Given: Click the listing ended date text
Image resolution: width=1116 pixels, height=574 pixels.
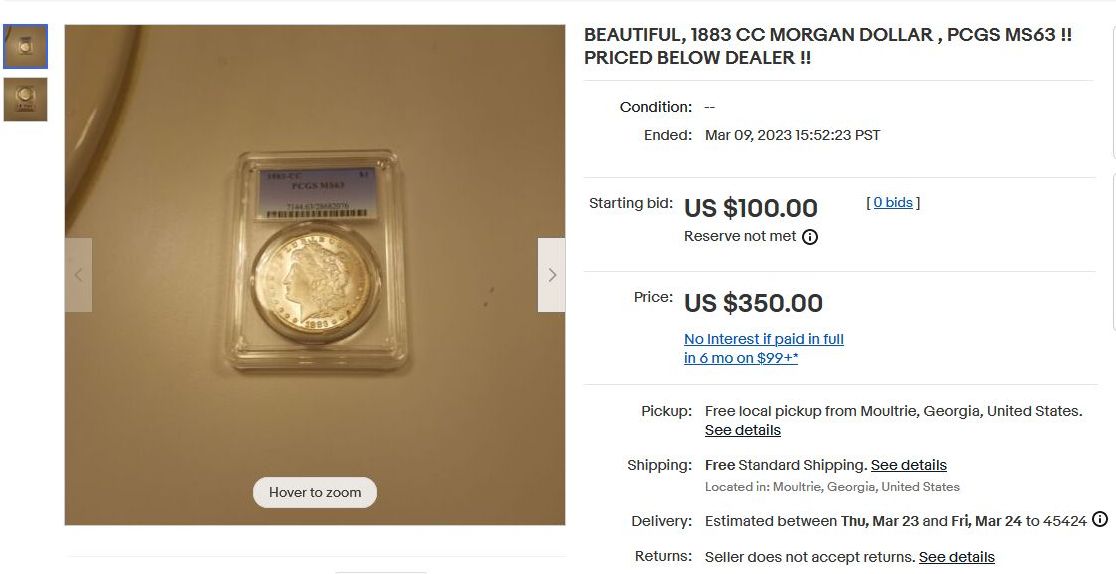Looking at the screenshot, I should (x=792, y=135).
